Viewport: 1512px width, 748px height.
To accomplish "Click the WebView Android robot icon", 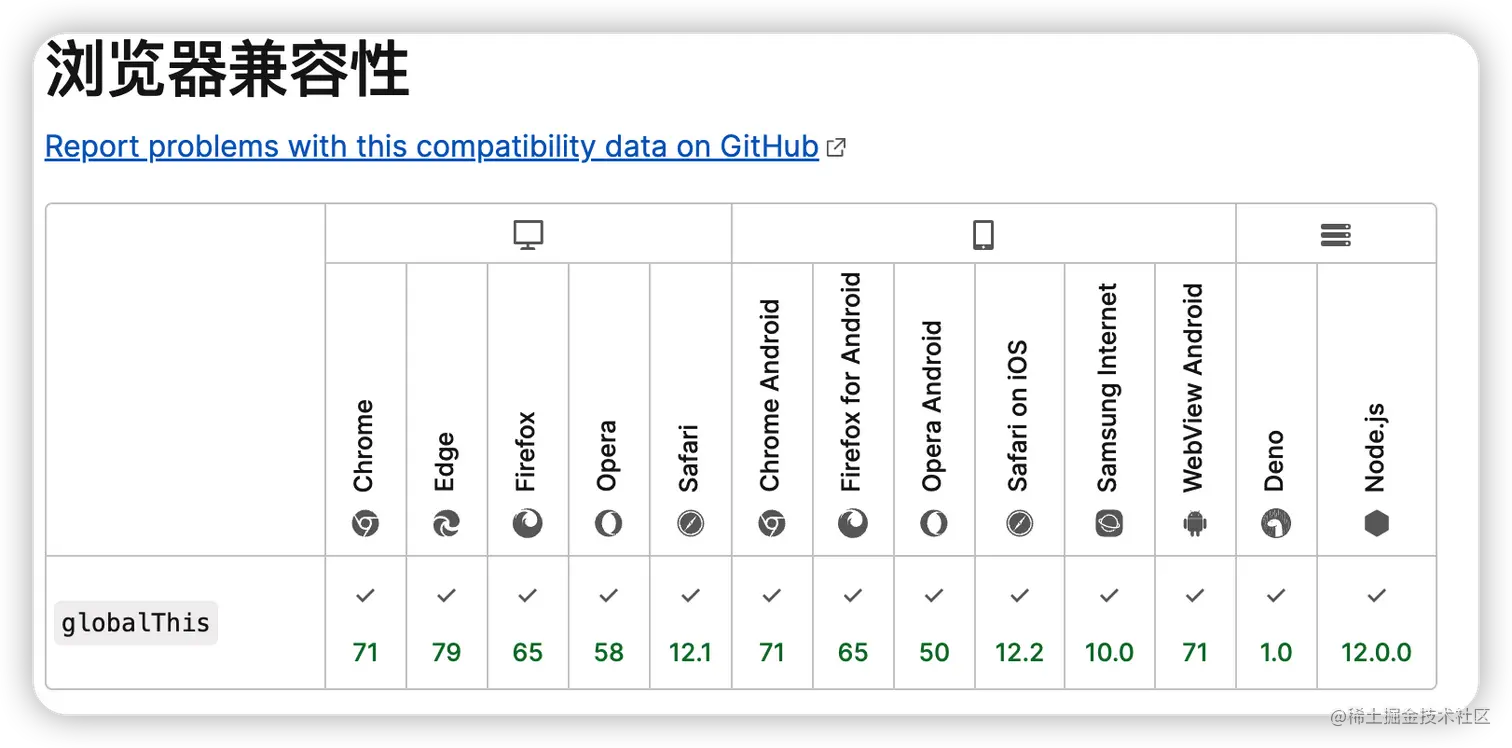I will [1195, 523].
